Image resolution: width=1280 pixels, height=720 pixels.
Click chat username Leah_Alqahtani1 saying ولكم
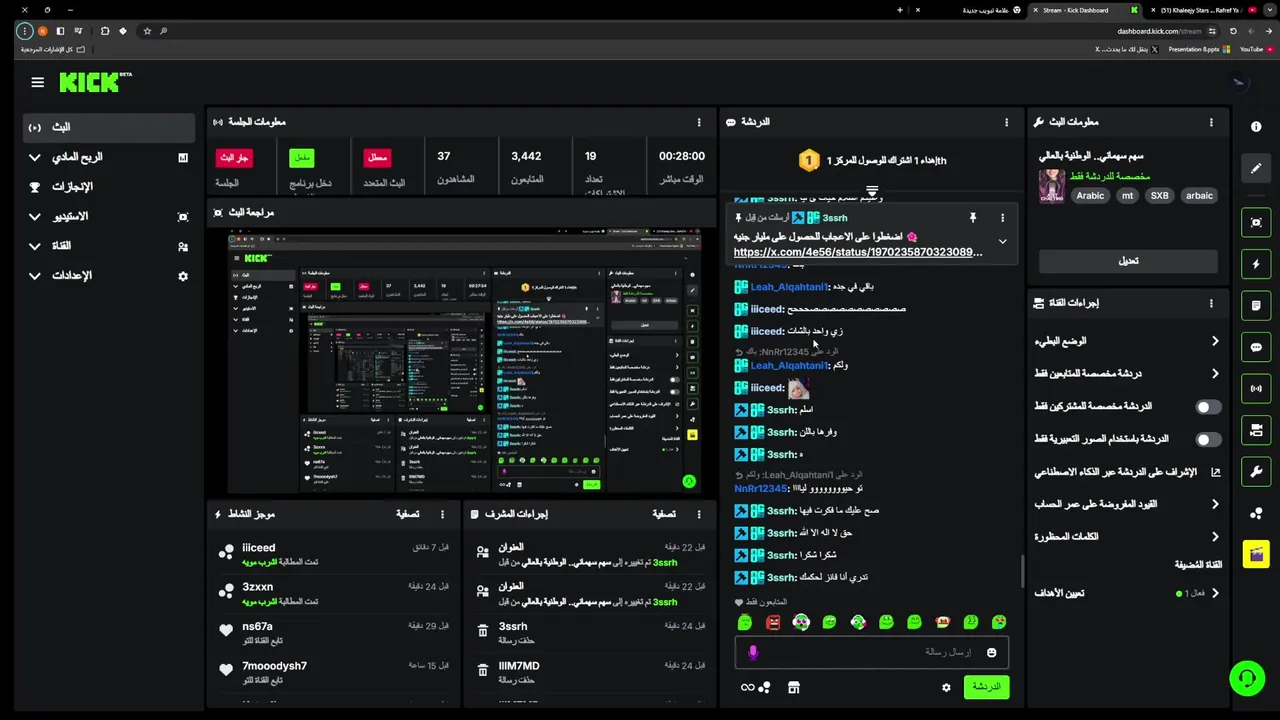789,366
